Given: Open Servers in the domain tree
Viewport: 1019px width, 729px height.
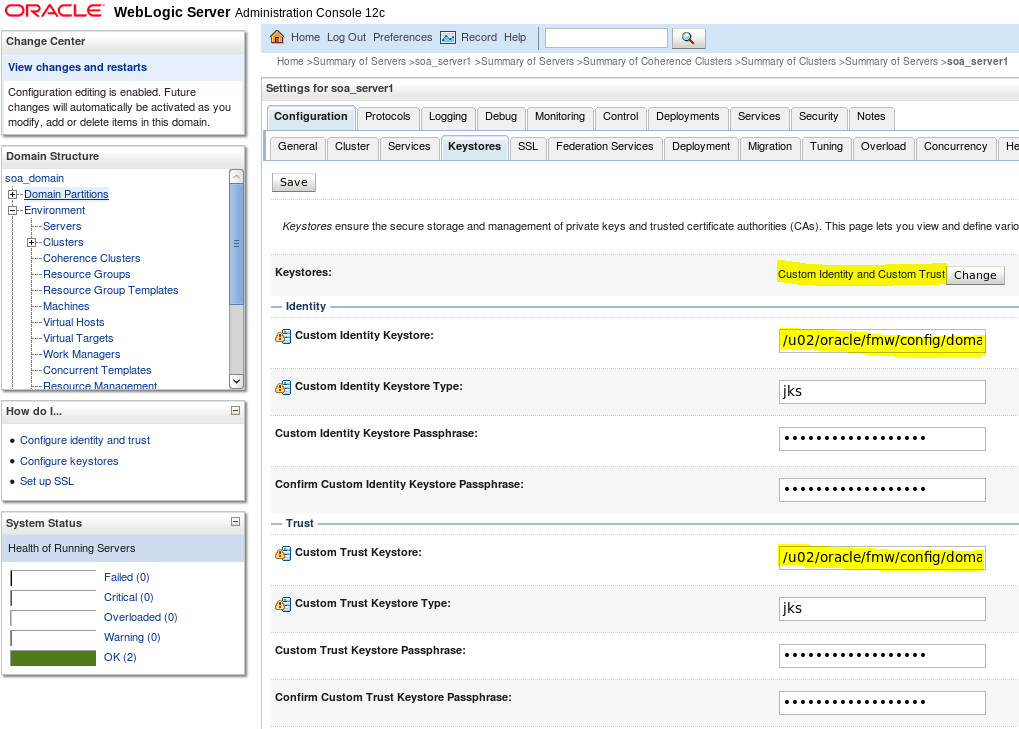Looking at the screenshot, I should coord(62,227).
